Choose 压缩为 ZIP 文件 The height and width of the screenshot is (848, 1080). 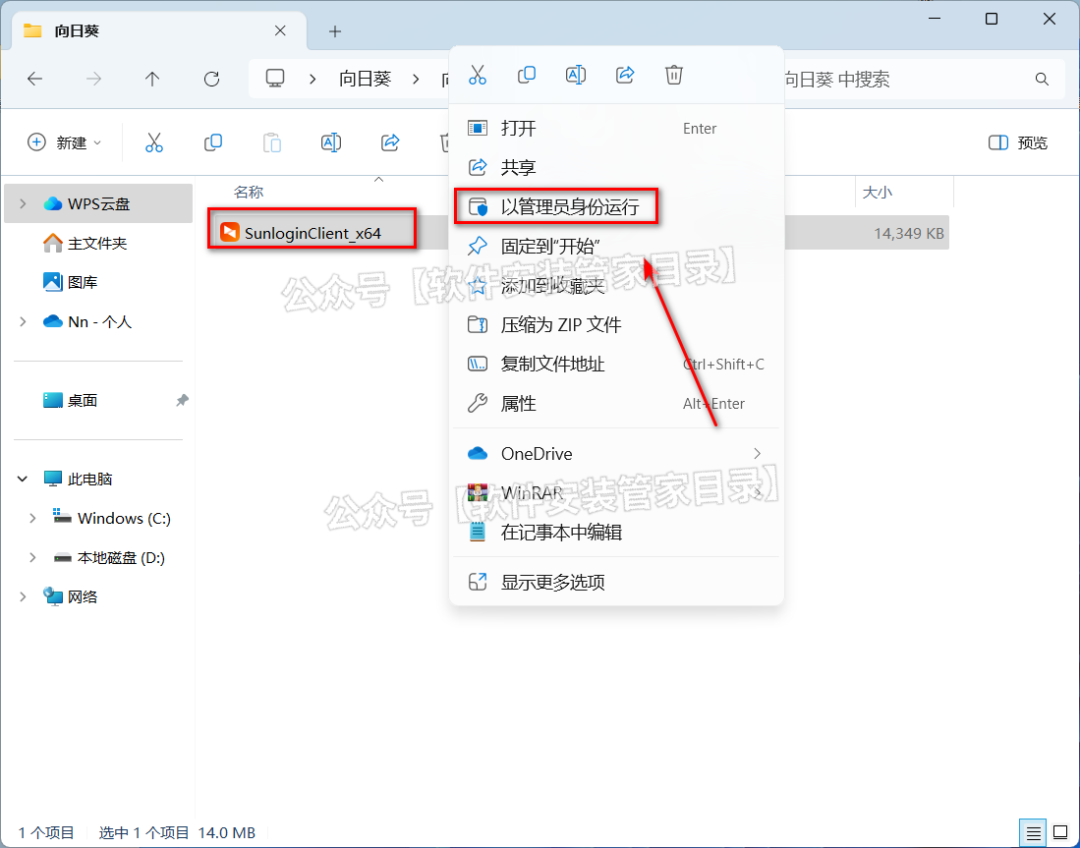616,324
